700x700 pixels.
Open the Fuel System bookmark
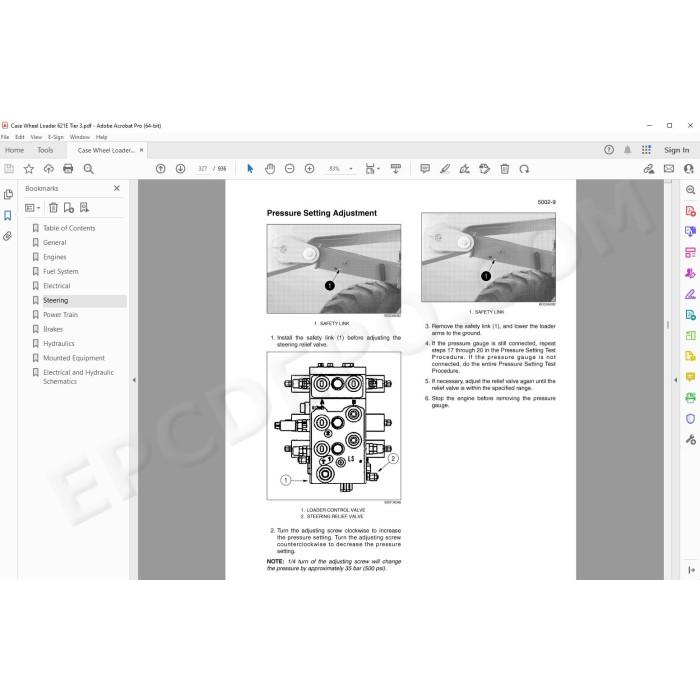coord(61,271)
